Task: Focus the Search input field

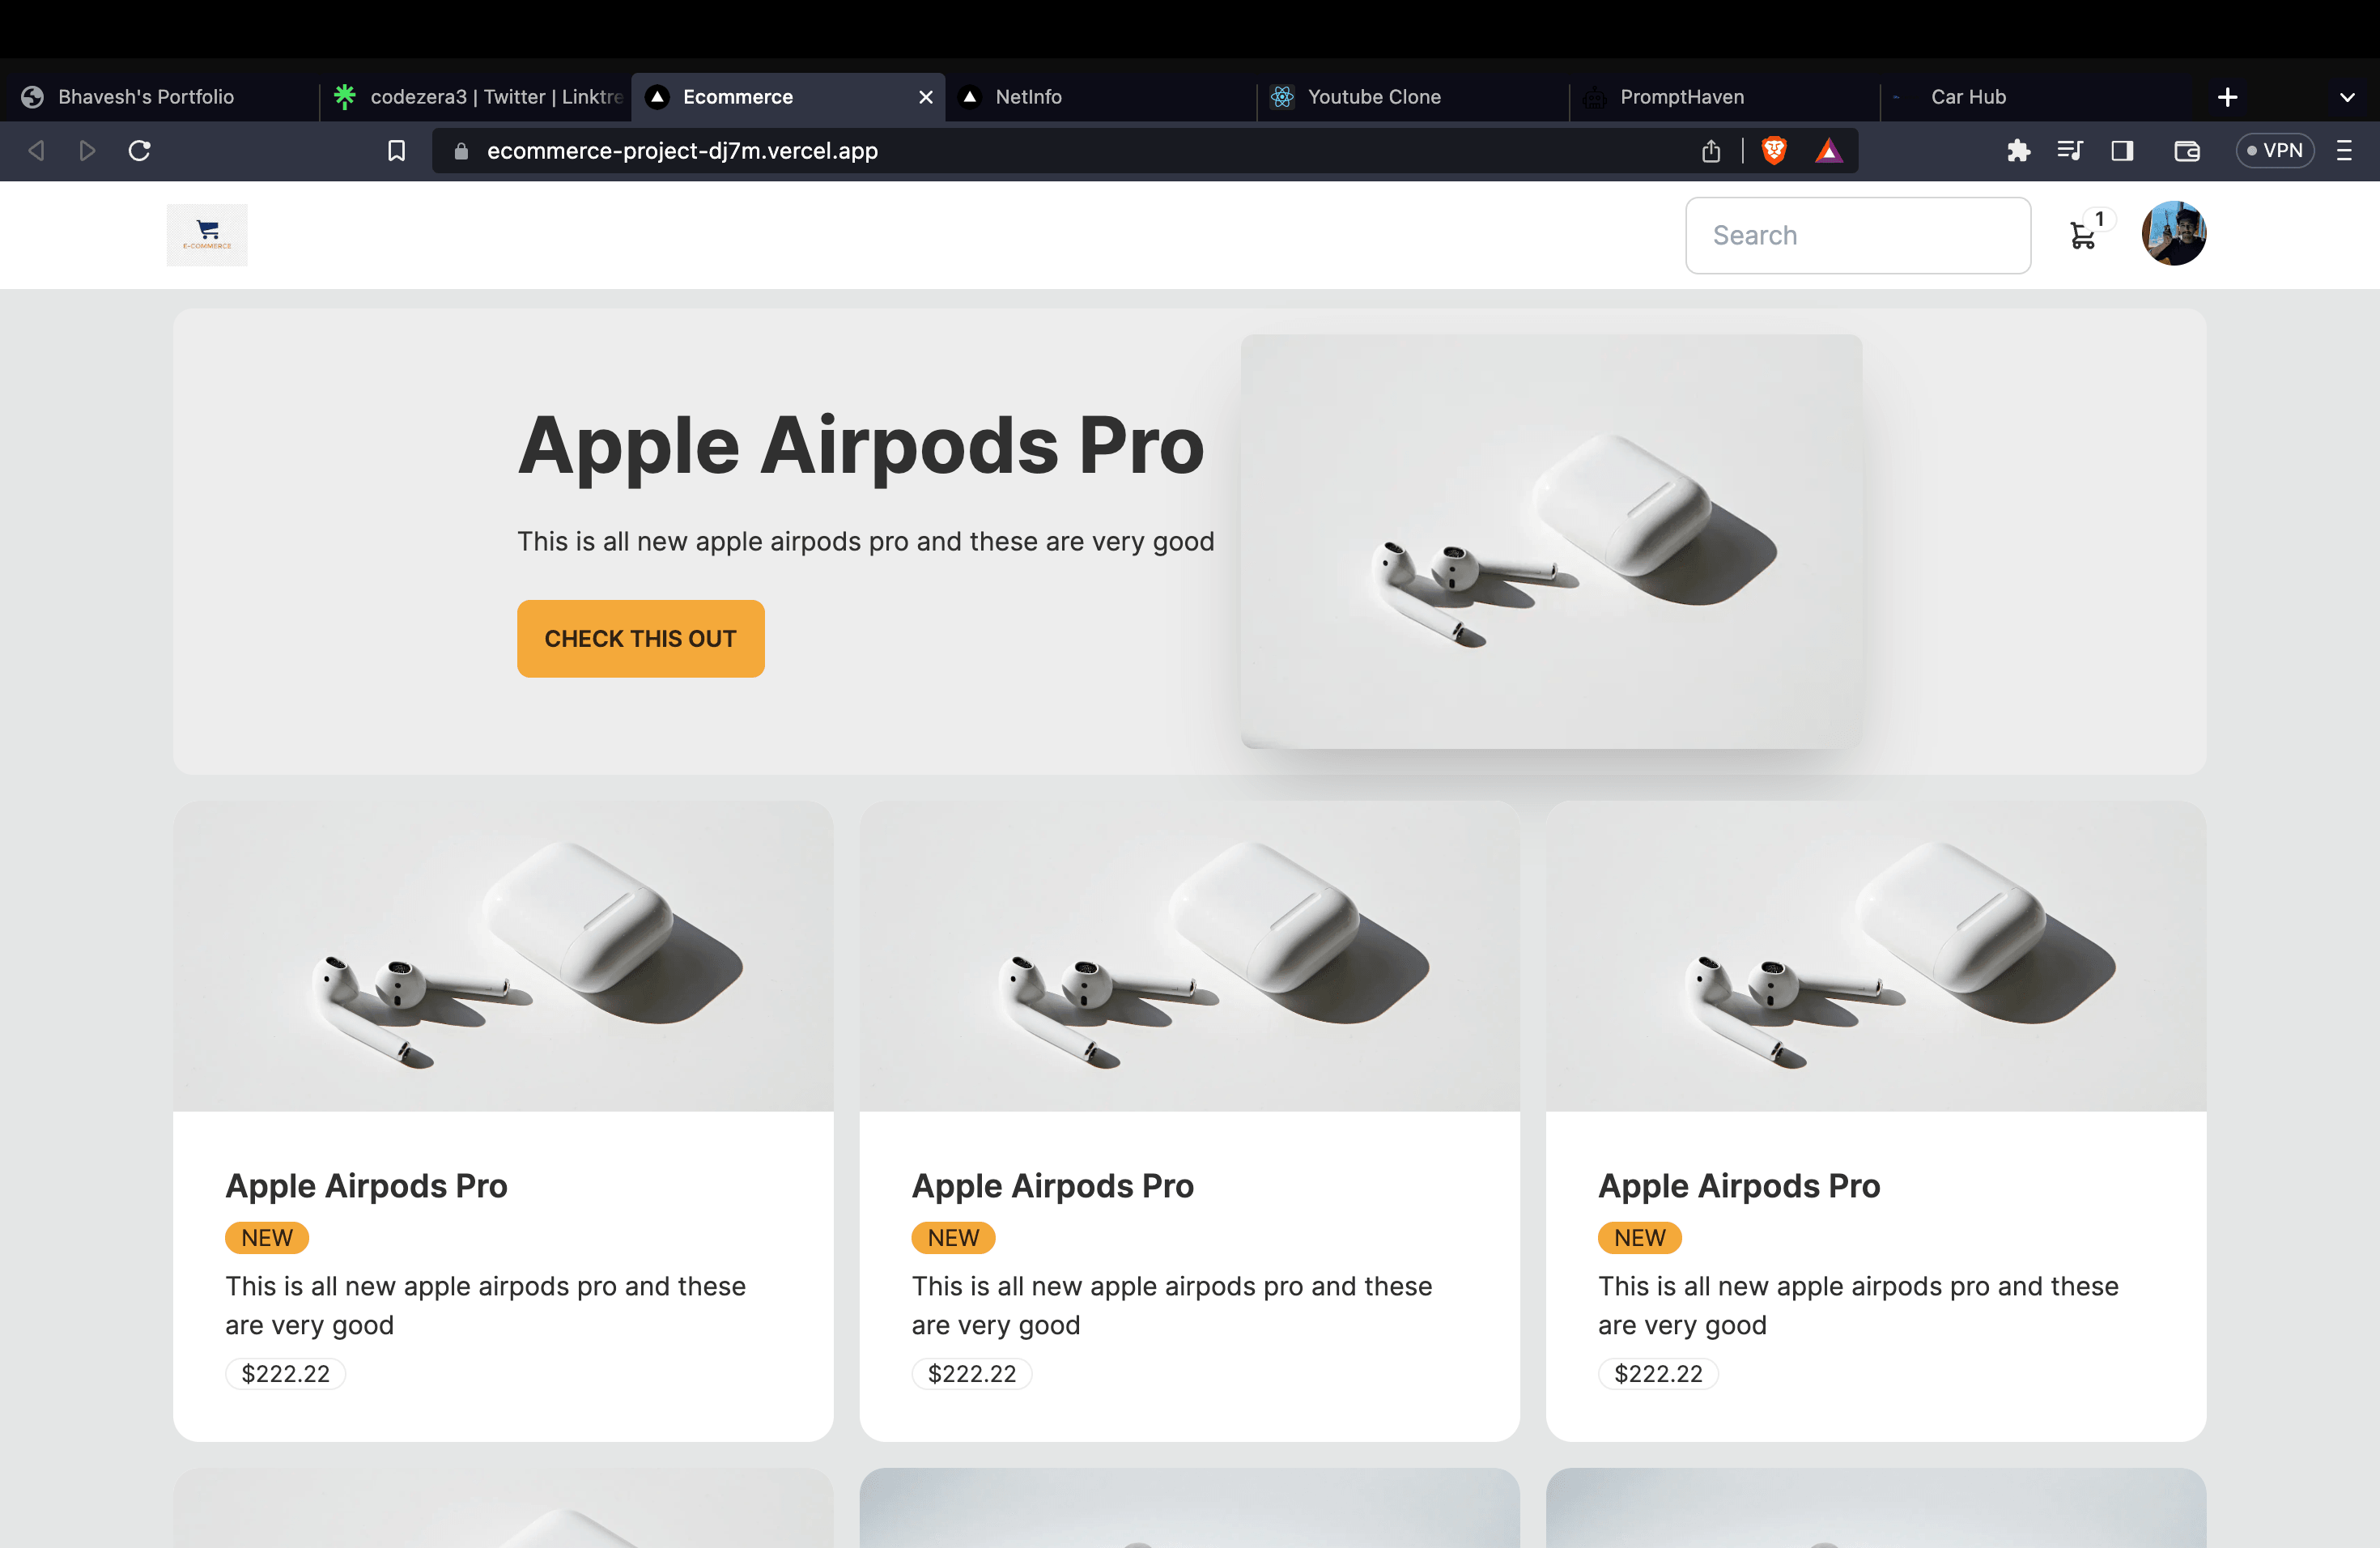Action: click(1857, 235)
